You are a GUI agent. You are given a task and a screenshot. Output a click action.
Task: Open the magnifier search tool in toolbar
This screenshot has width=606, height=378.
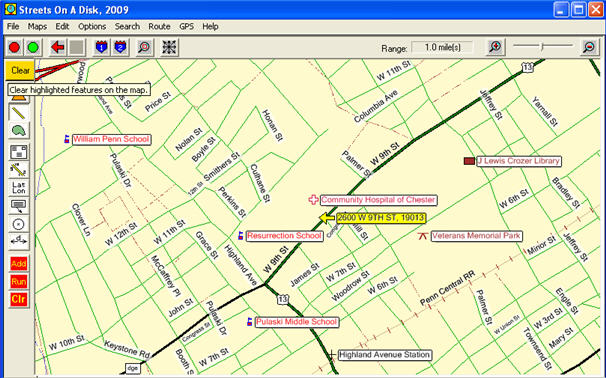(x=145, y=47)
